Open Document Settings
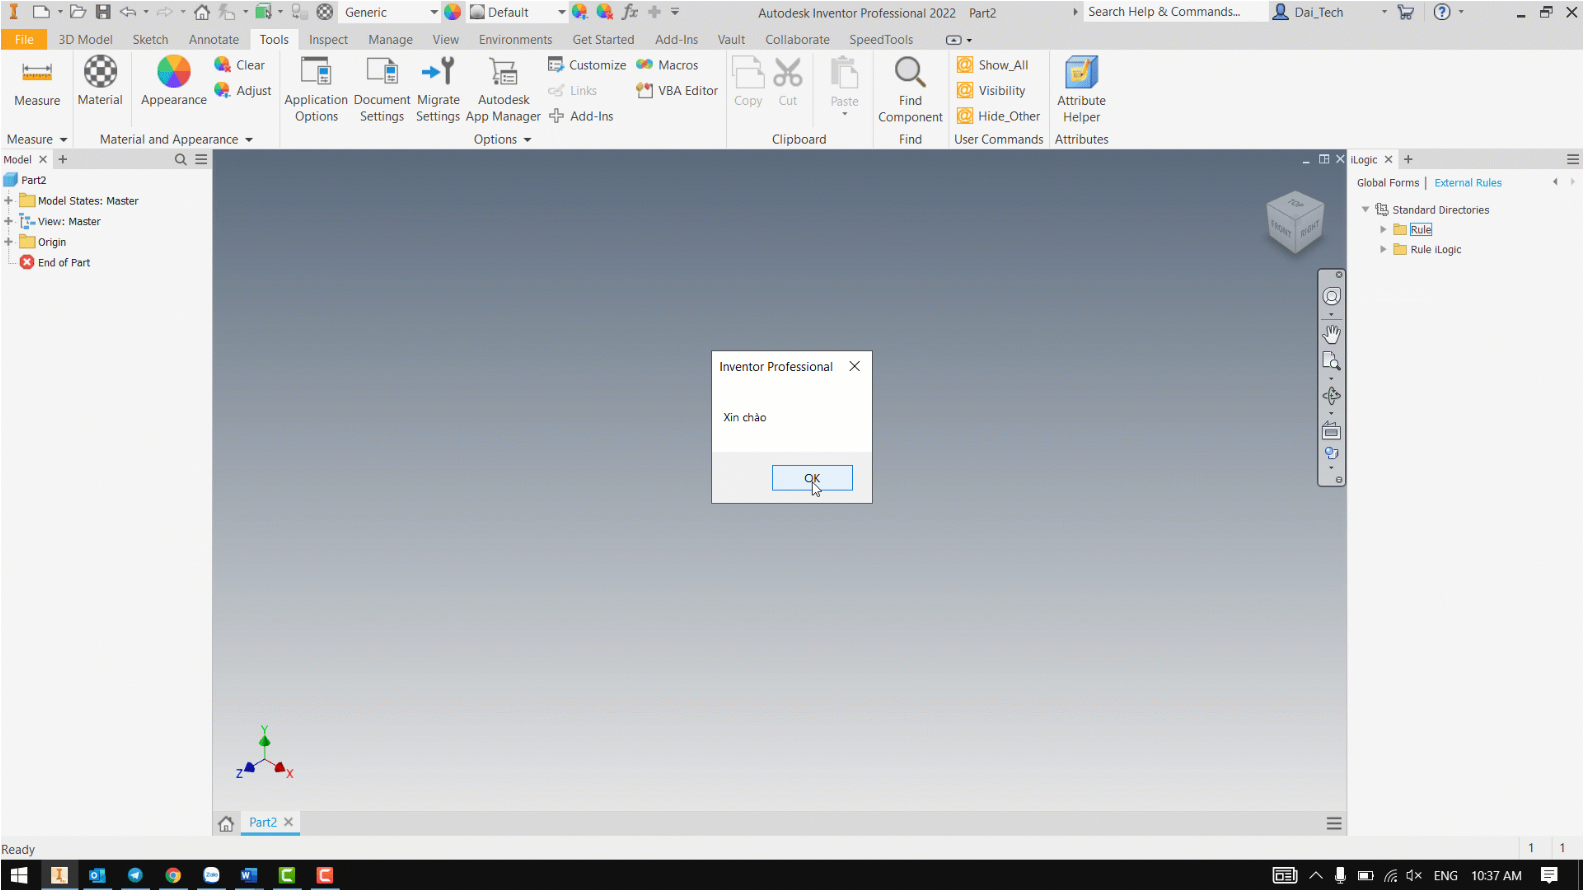Image resolution: width=1585 pixels, height=890 pixels. [x=382, y=90]
